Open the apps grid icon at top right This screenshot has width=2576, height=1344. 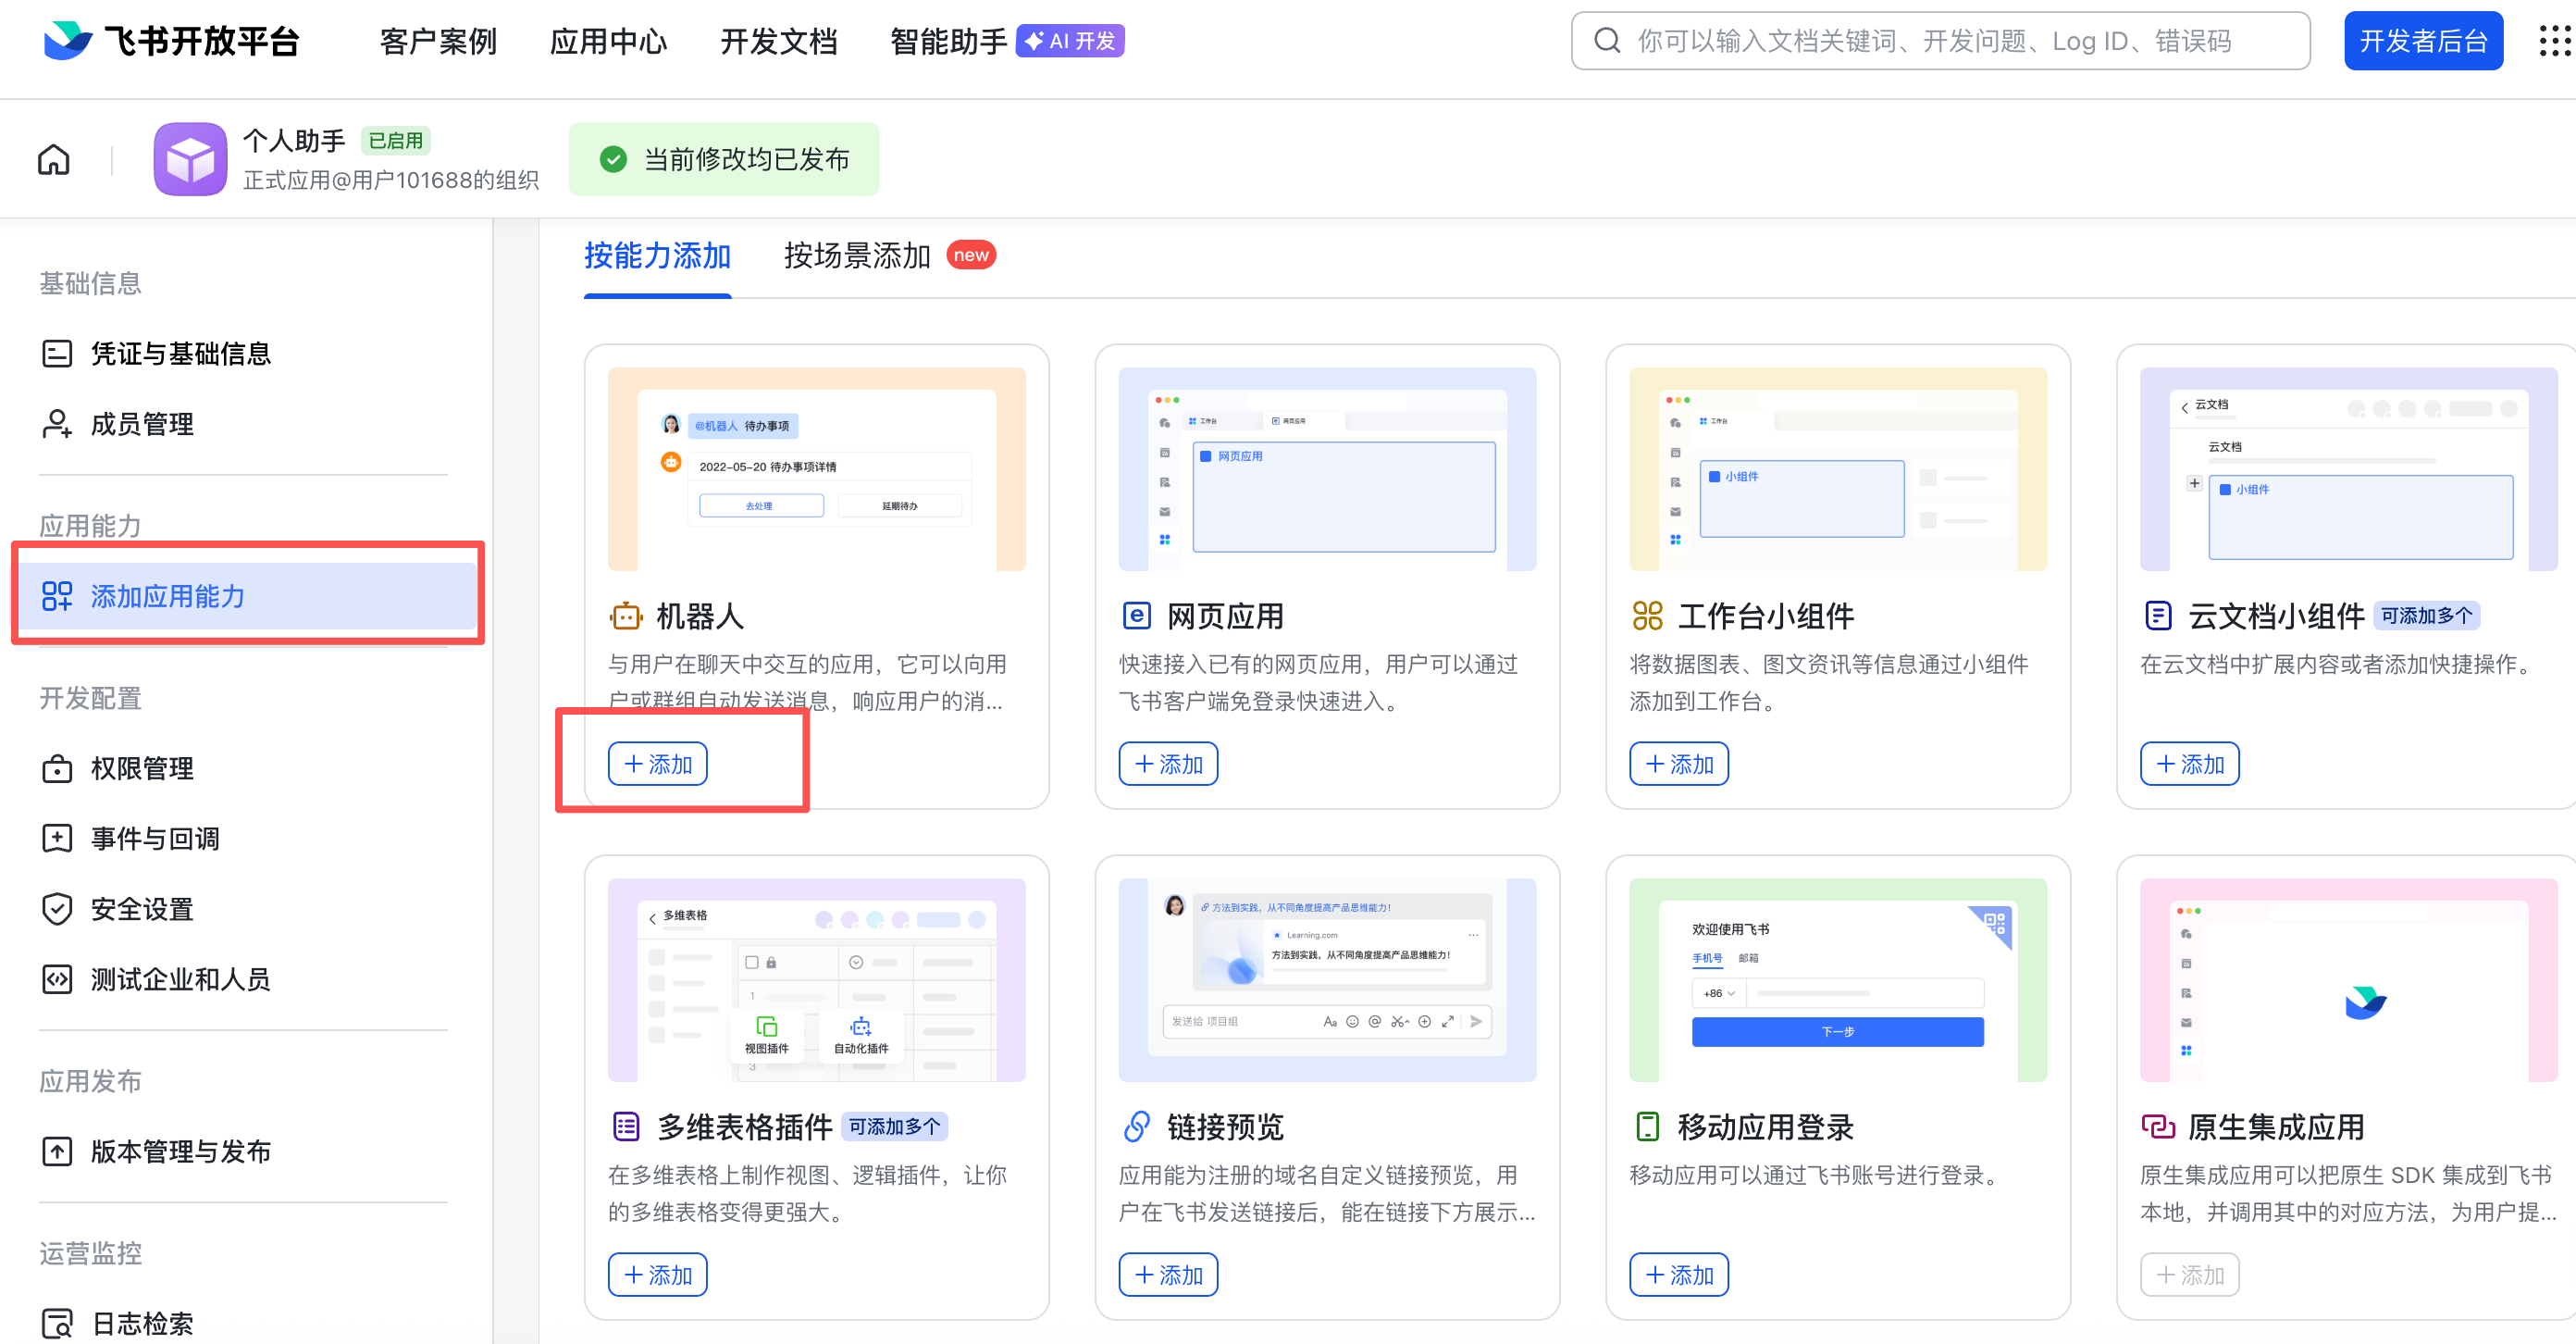click(x=2553, y=41)
